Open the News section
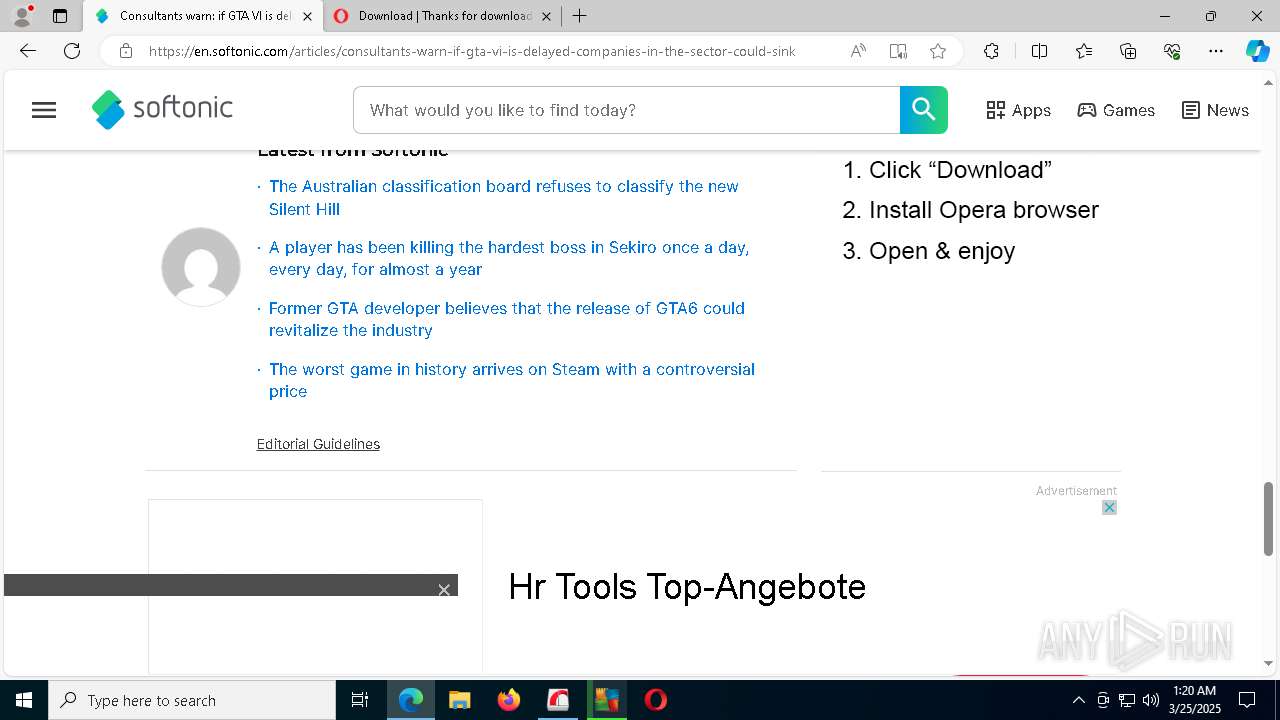Screen dimensions: 1280x720 tap(1215, 110)
